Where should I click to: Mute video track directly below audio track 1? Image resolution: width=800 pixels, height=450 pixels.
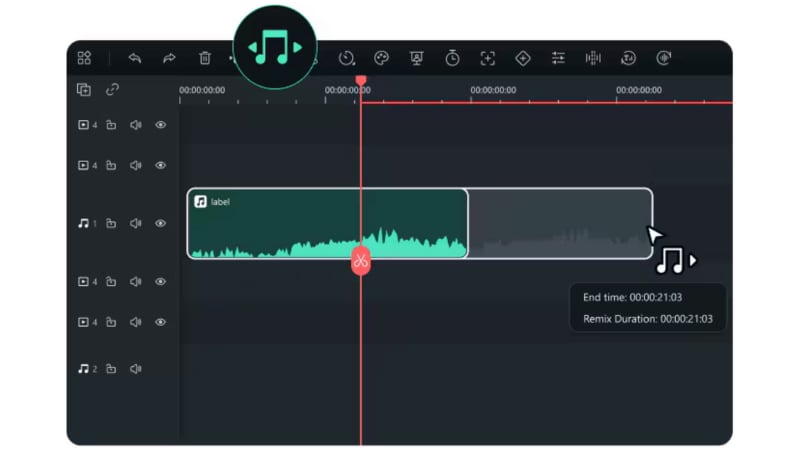coord(135,282)
